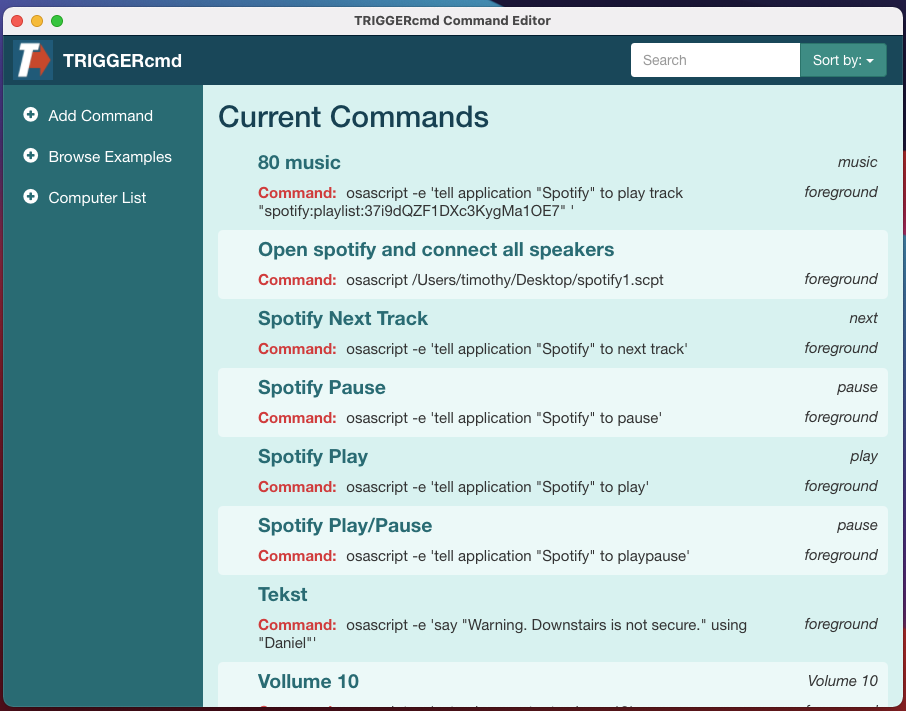Click the 'to next track' command text
906x711 pixels.
click(x=517, y=349)
